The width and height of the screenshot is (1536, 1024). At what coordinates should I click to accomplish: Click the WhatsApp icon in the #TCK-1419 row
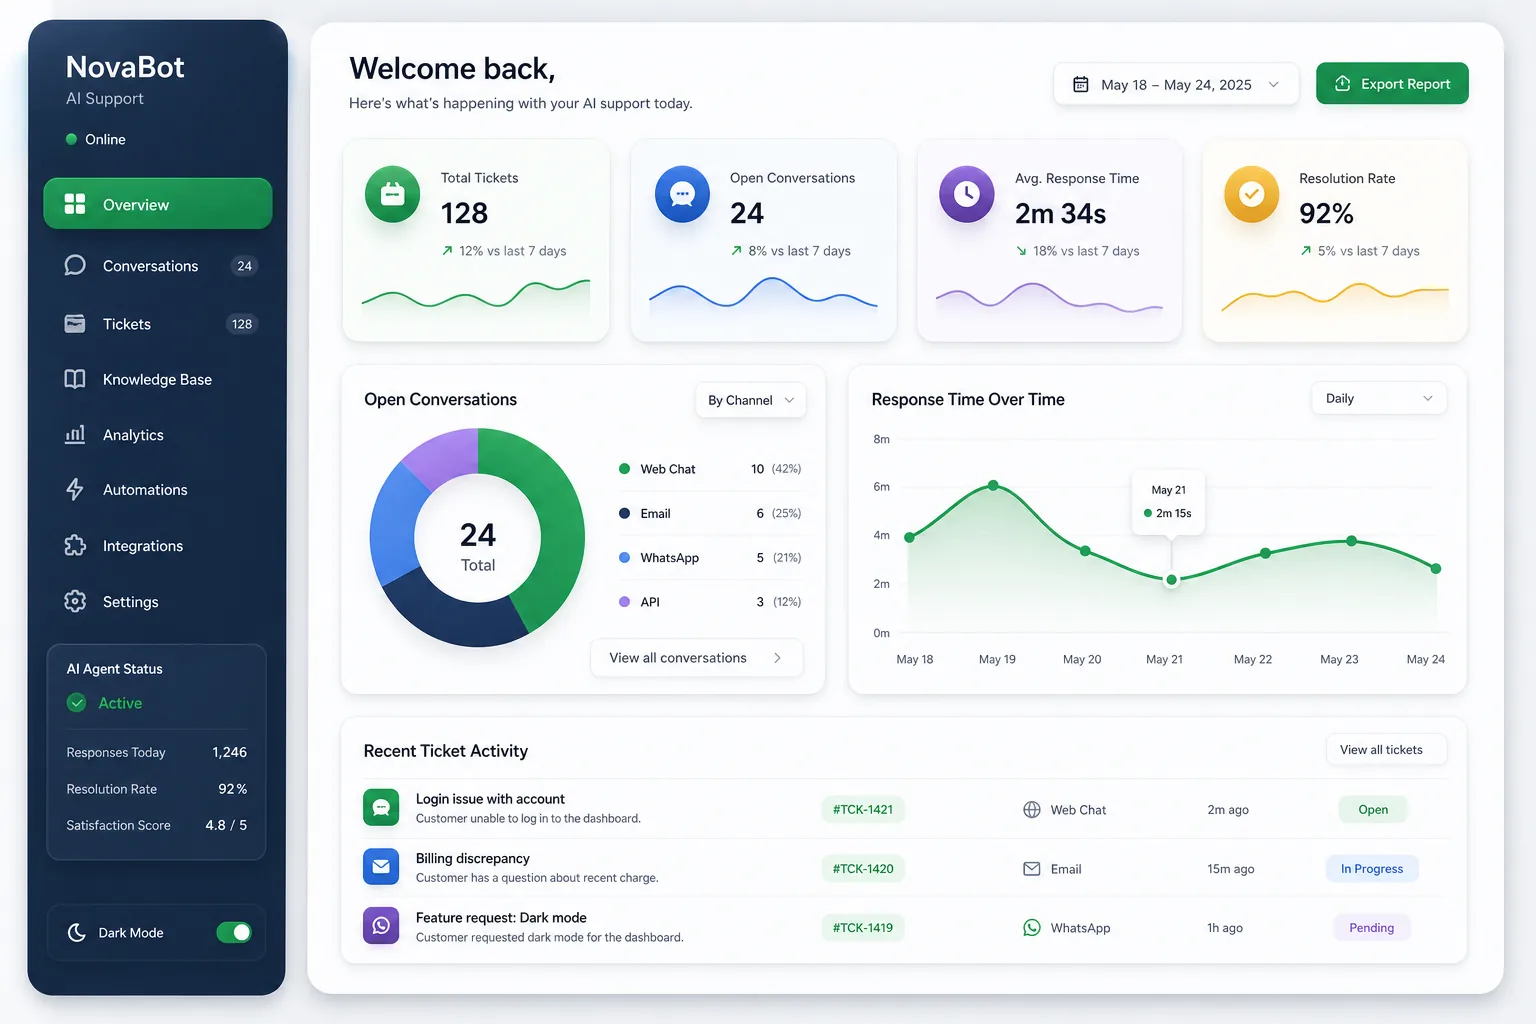1032,928
